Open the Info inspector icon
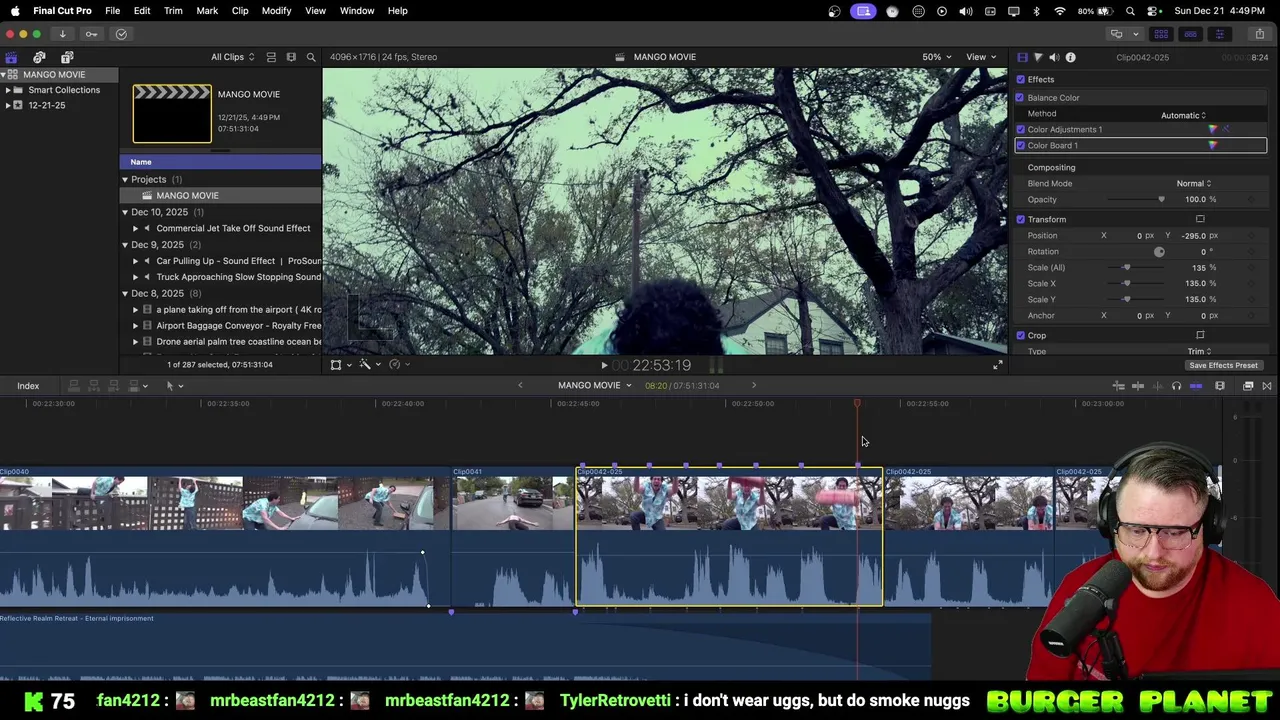The image size is (1280, 720). tap(1070, 57)
